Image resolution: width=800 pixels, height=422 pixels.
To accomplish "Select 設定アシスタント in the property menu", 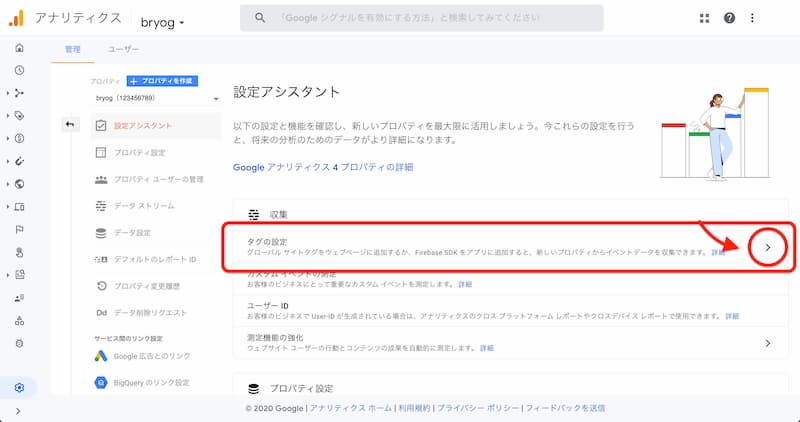I will coord(156,126).
